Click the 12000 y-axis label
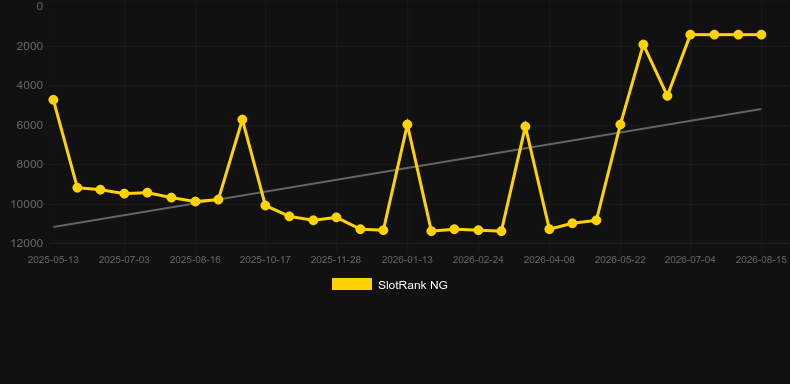The image size is (790, 384). pos(27,243)
